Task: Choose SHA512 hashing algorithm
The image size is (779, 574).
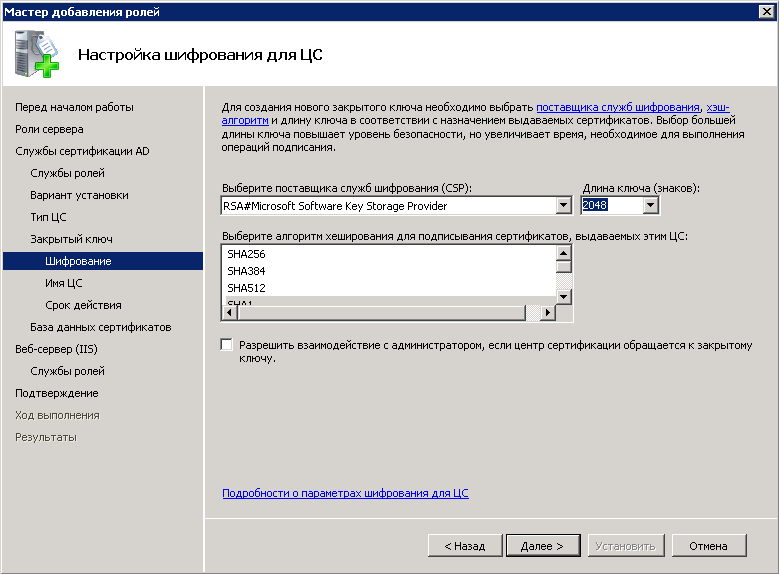Action: pyautogui.click(x=246, y=288)
